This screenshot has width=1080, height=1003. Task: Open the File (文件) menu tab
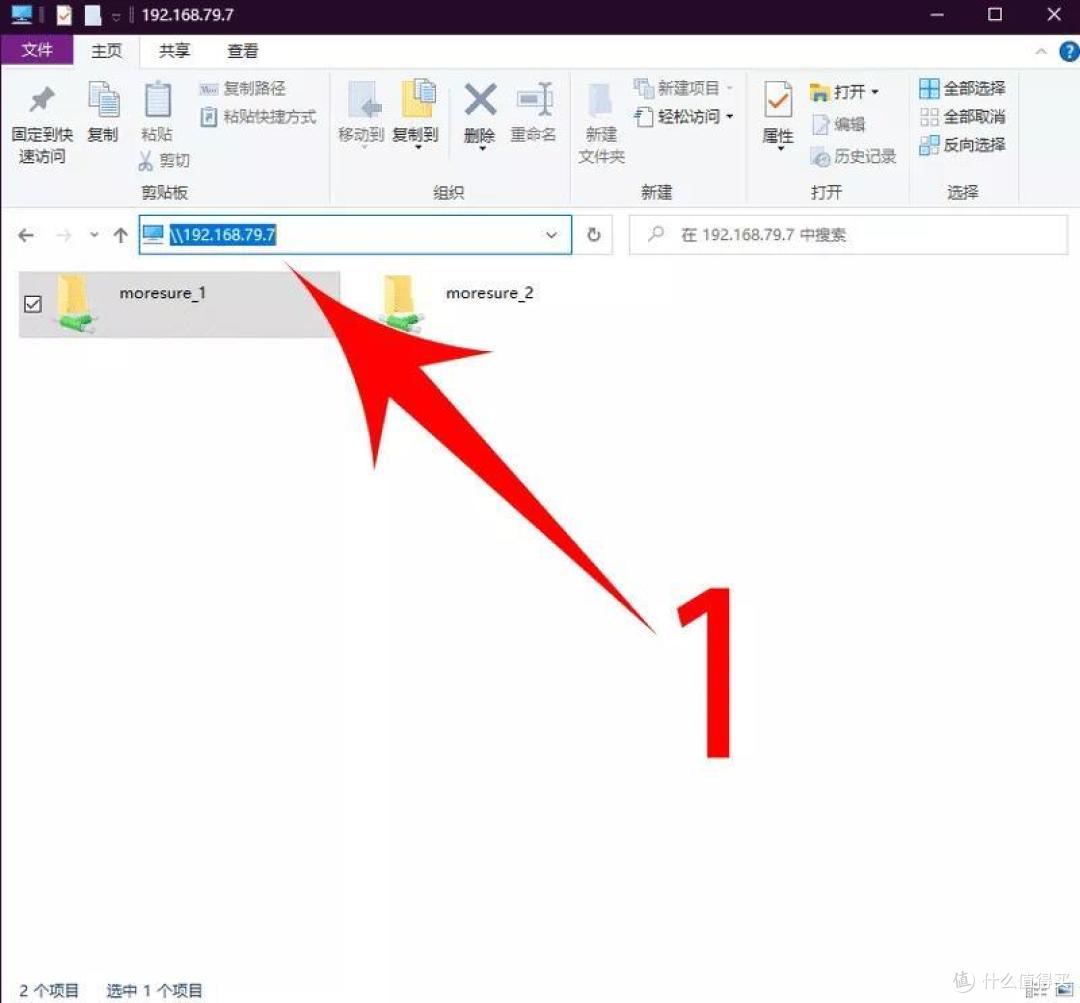[37, 50]
